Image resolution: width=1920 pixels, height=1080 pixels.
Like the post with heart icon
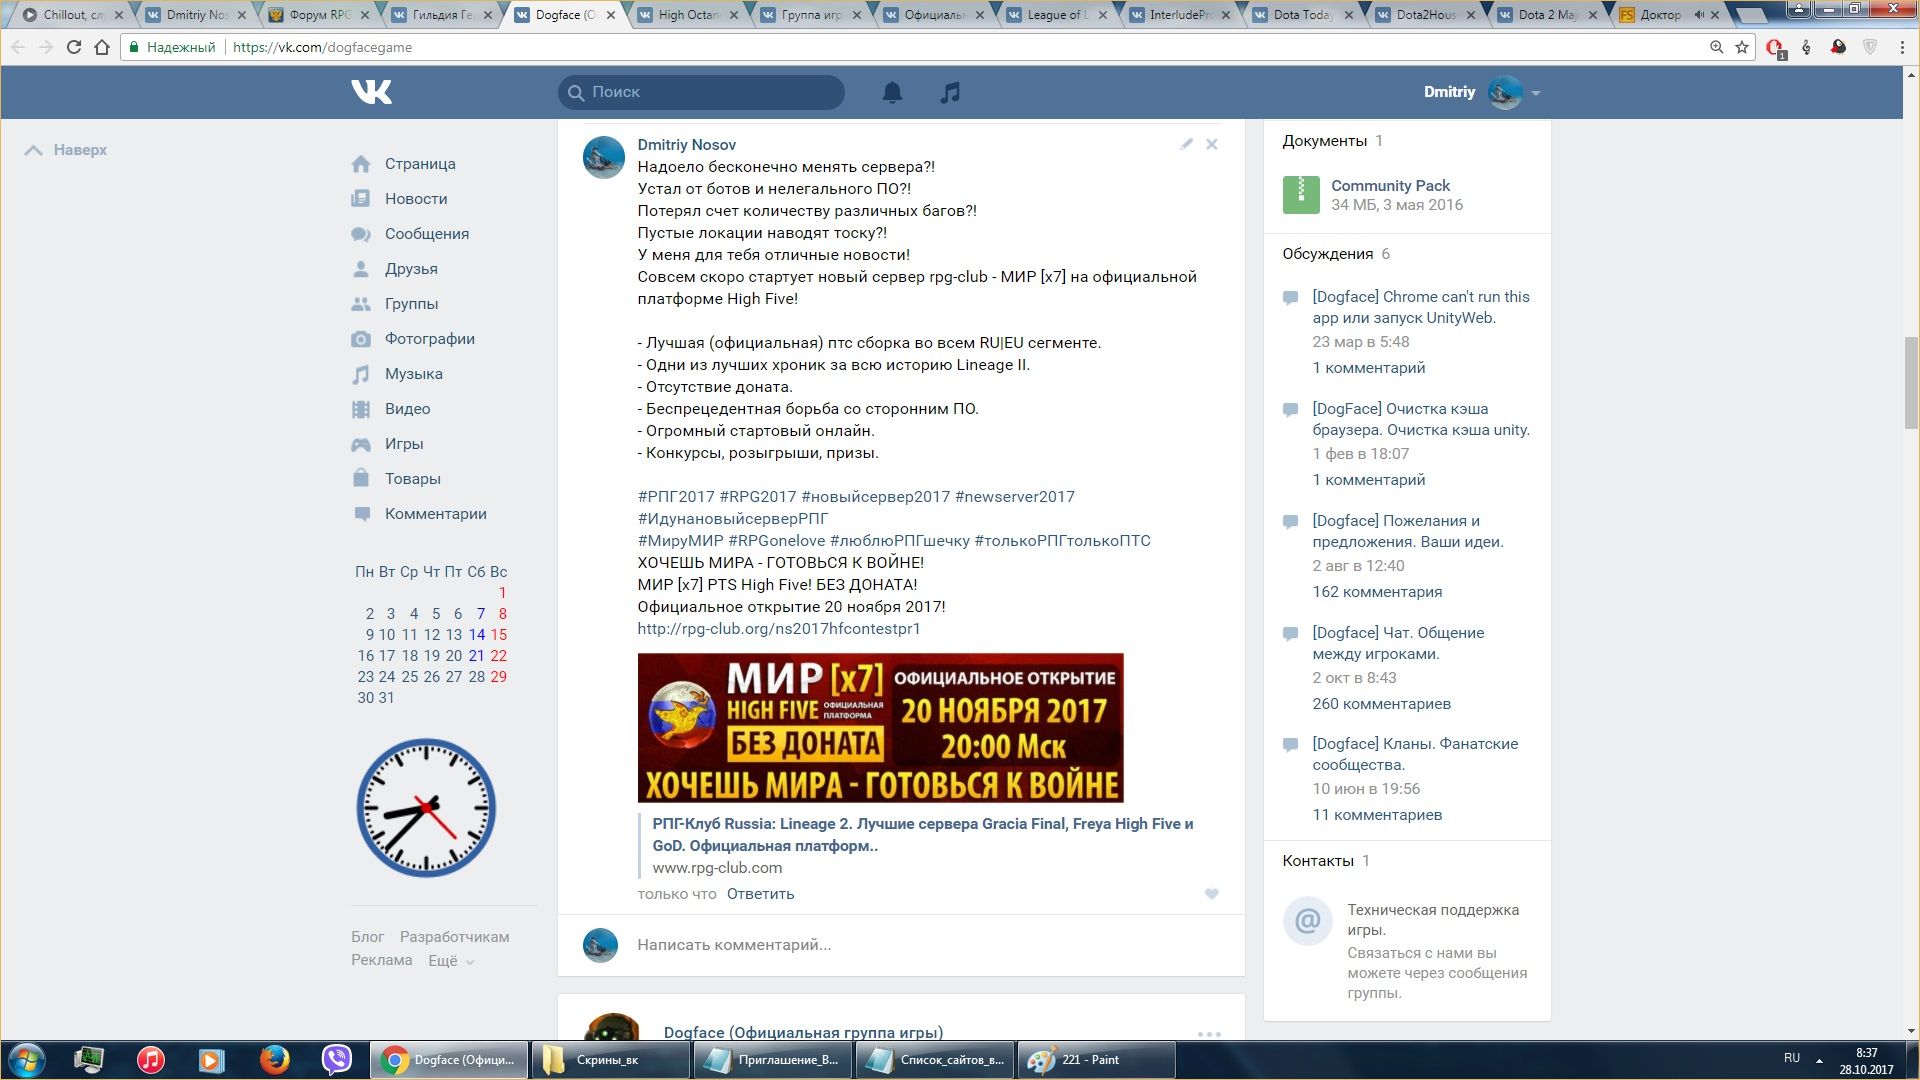pos(1211,894)
